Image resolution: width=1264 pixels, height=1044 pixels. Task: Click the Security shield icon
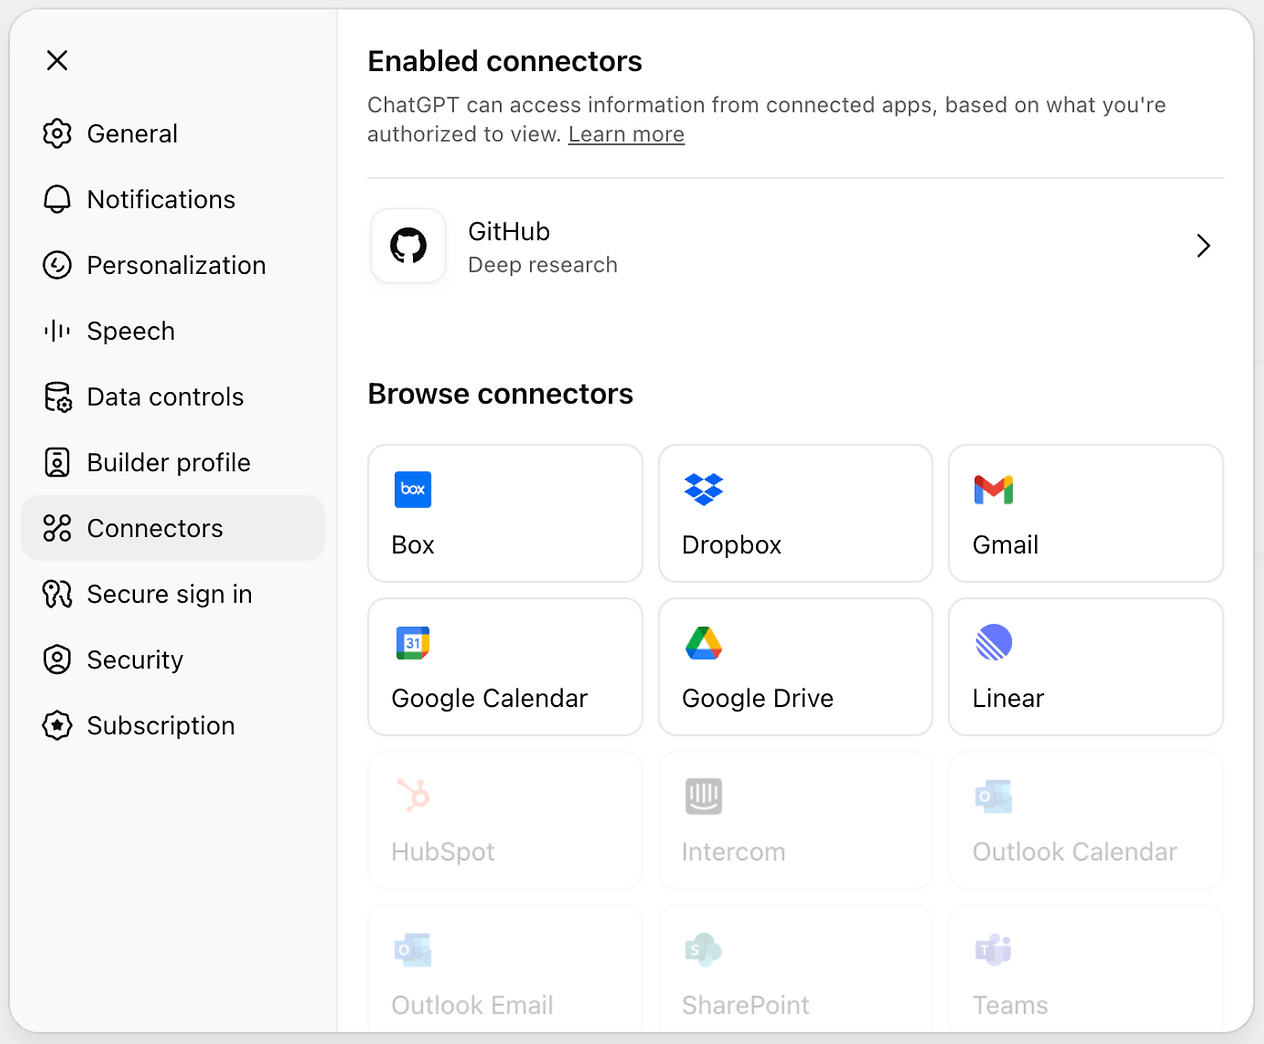tap(57, 660)
